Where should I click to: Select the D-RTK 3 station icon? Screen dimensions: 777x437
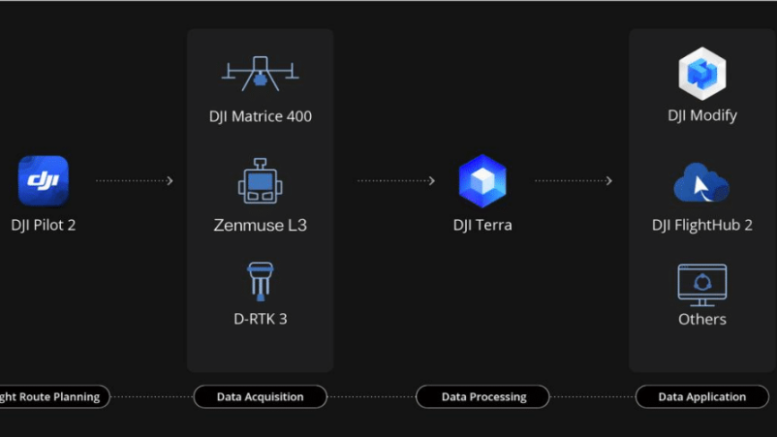point(260,281)
